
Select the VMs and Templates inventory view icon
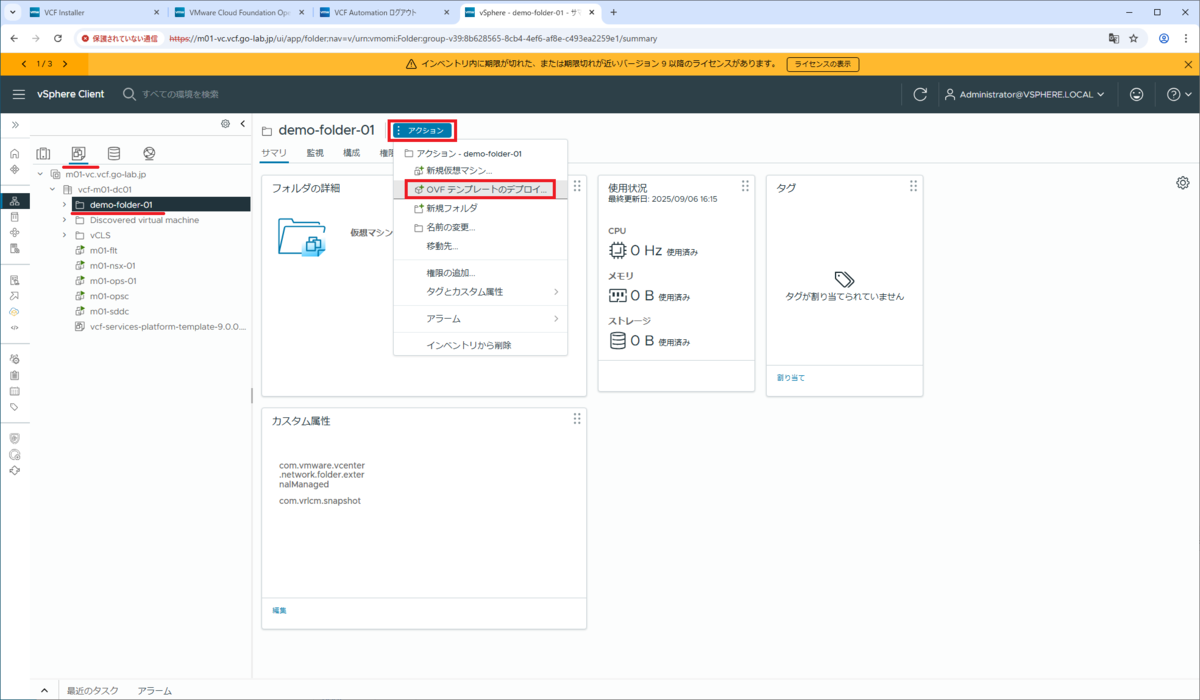(x=79, y=153)
